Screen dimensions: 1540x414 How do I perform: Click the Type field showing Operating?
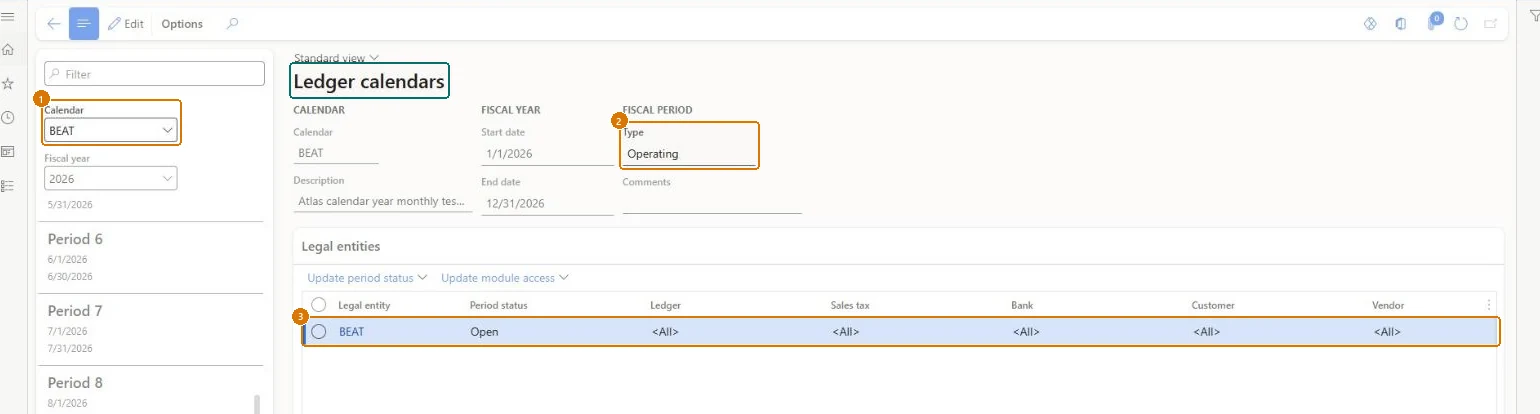point(689,153)
